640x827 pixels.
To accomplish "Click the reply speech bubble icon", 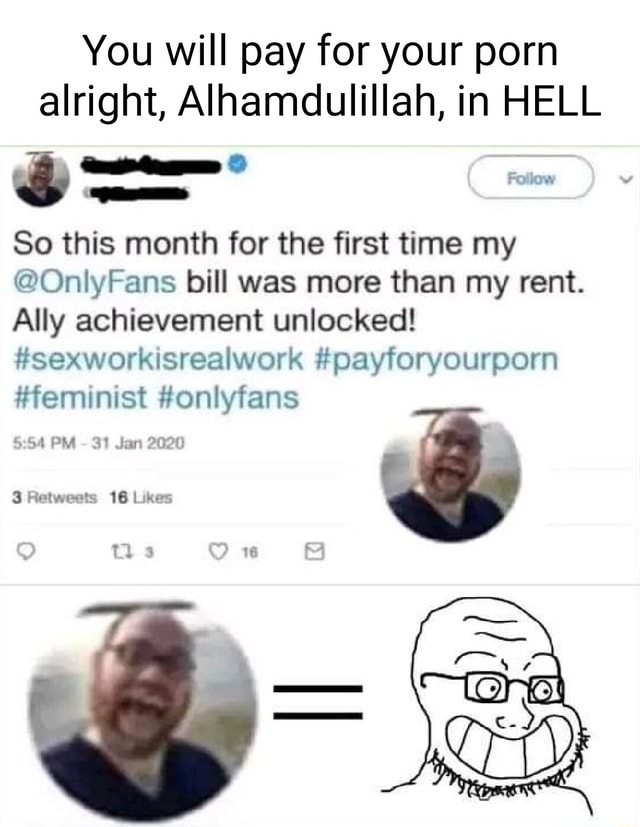I will click(x=25, y=552).
